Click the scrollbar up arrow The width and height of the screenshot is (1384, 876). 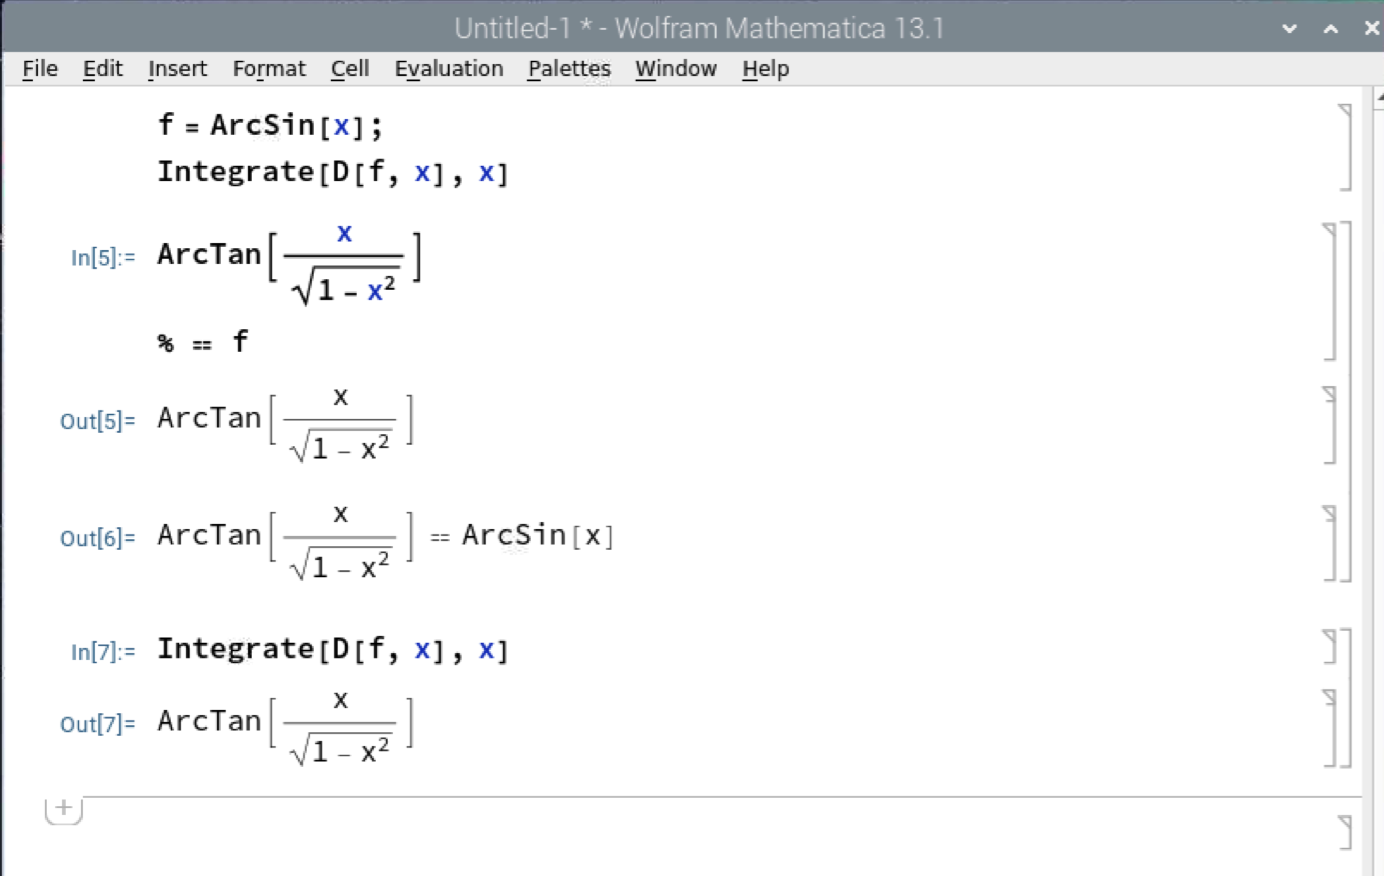[x=1379, y=98]
